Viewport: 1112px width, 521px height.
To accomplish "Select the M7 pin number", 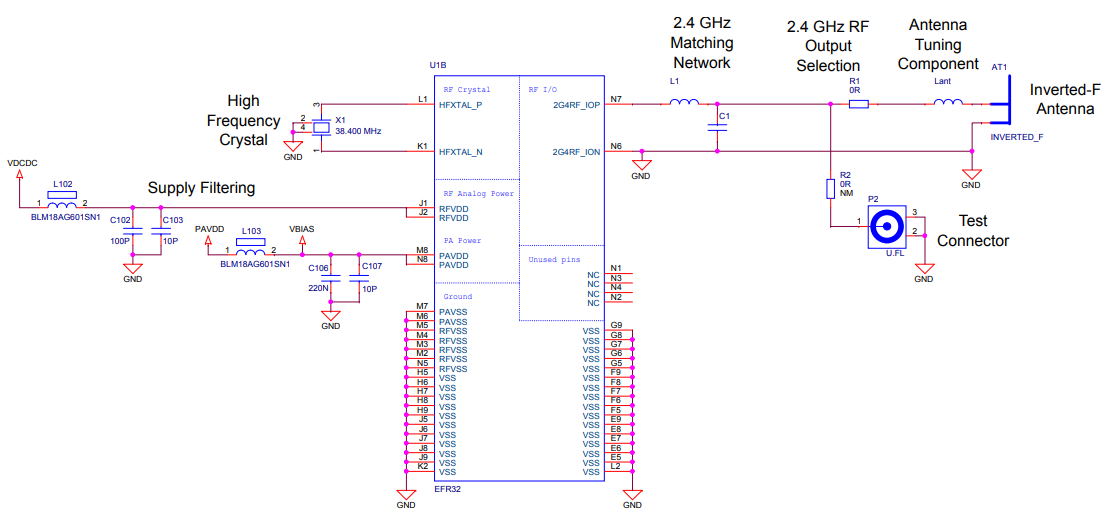I will tap(423, 306).
